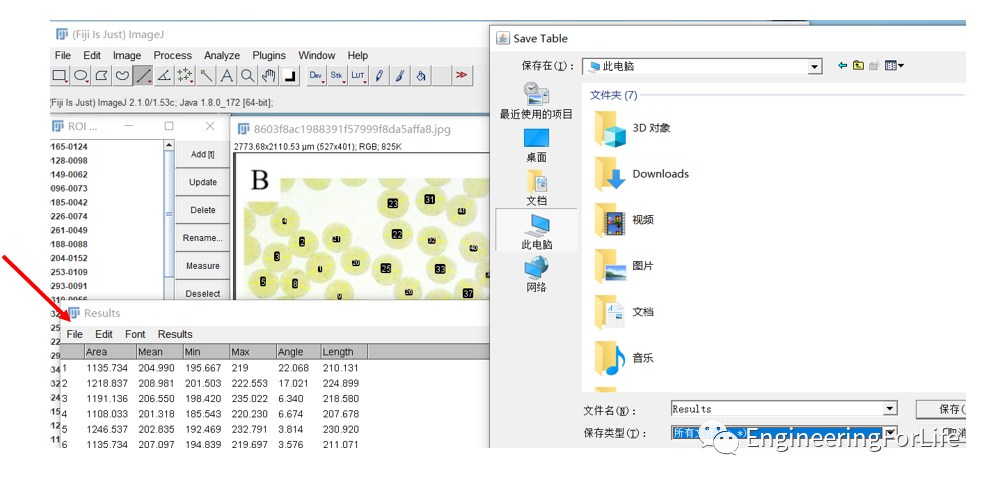Select the Paintbrush tool
The image size is (992, 484).
(400, 76)
